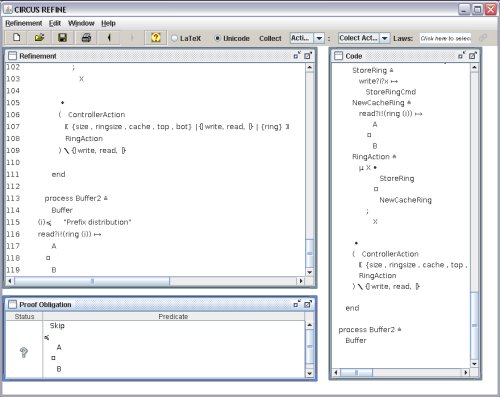
Task: Click the link icon beside the Laws field
Action: (x=483, y=38)
